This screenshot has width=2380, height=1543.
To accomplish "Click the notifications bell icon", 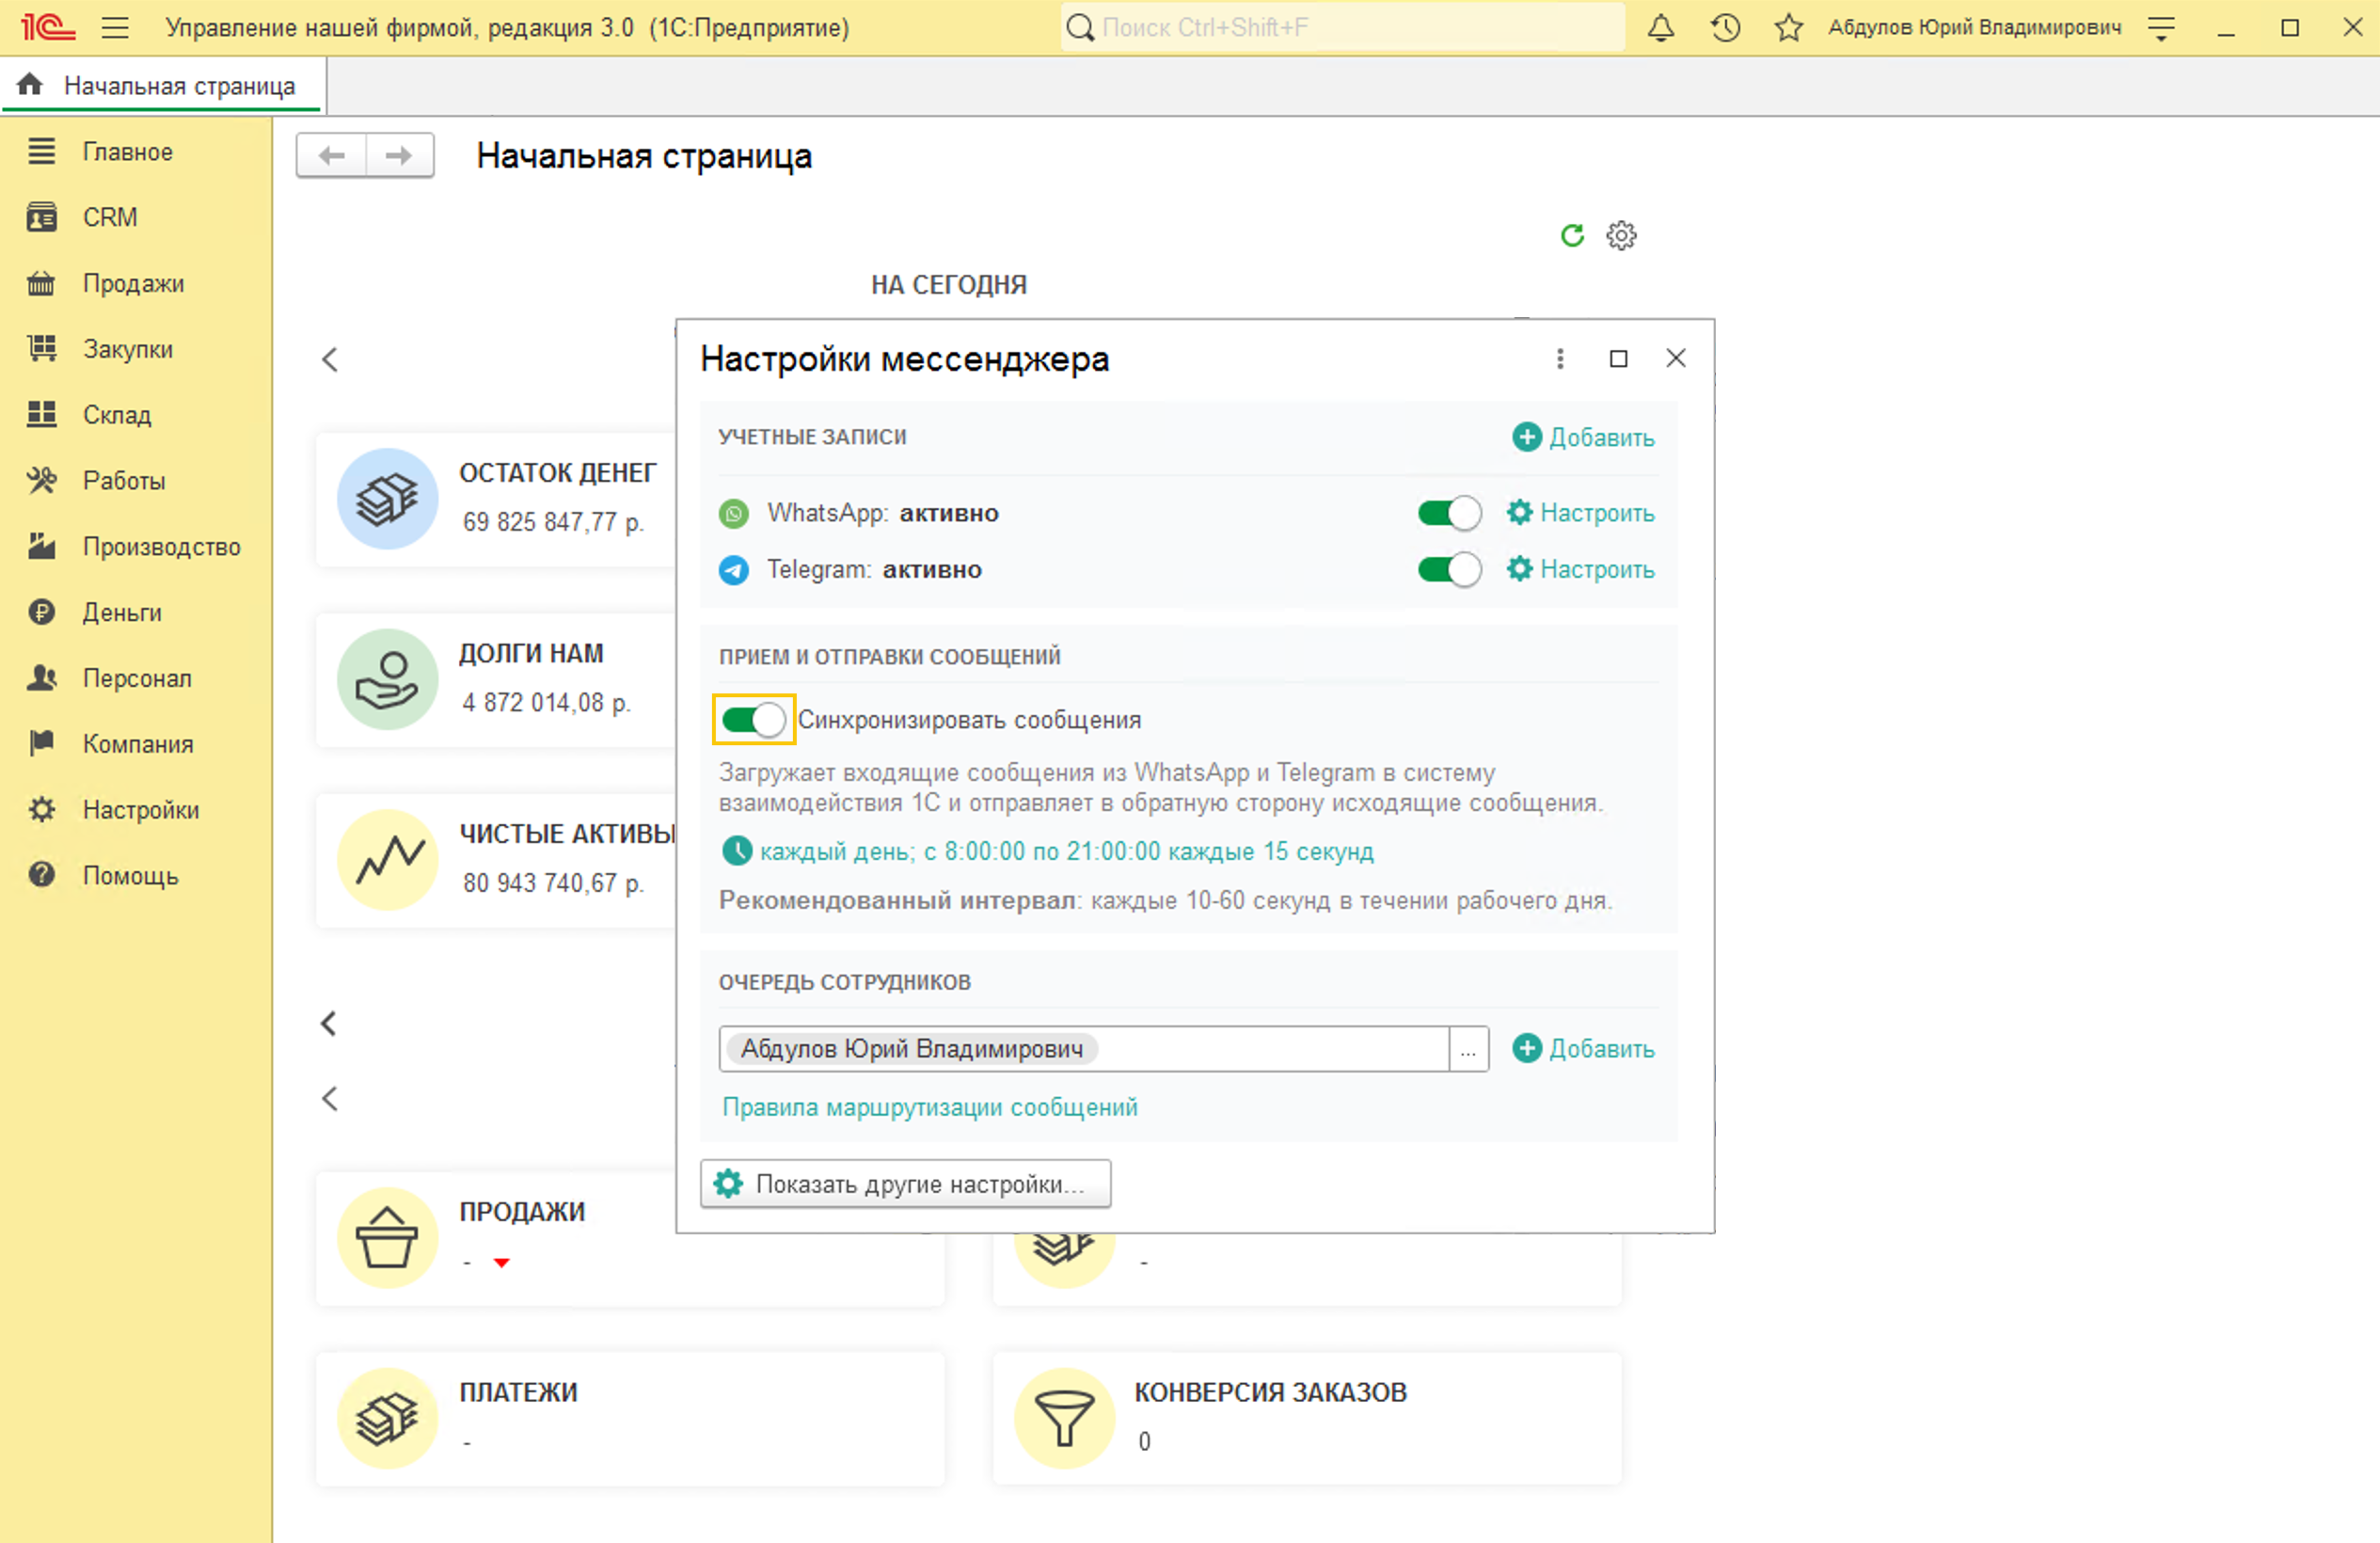I will (x=1660, y=28).
